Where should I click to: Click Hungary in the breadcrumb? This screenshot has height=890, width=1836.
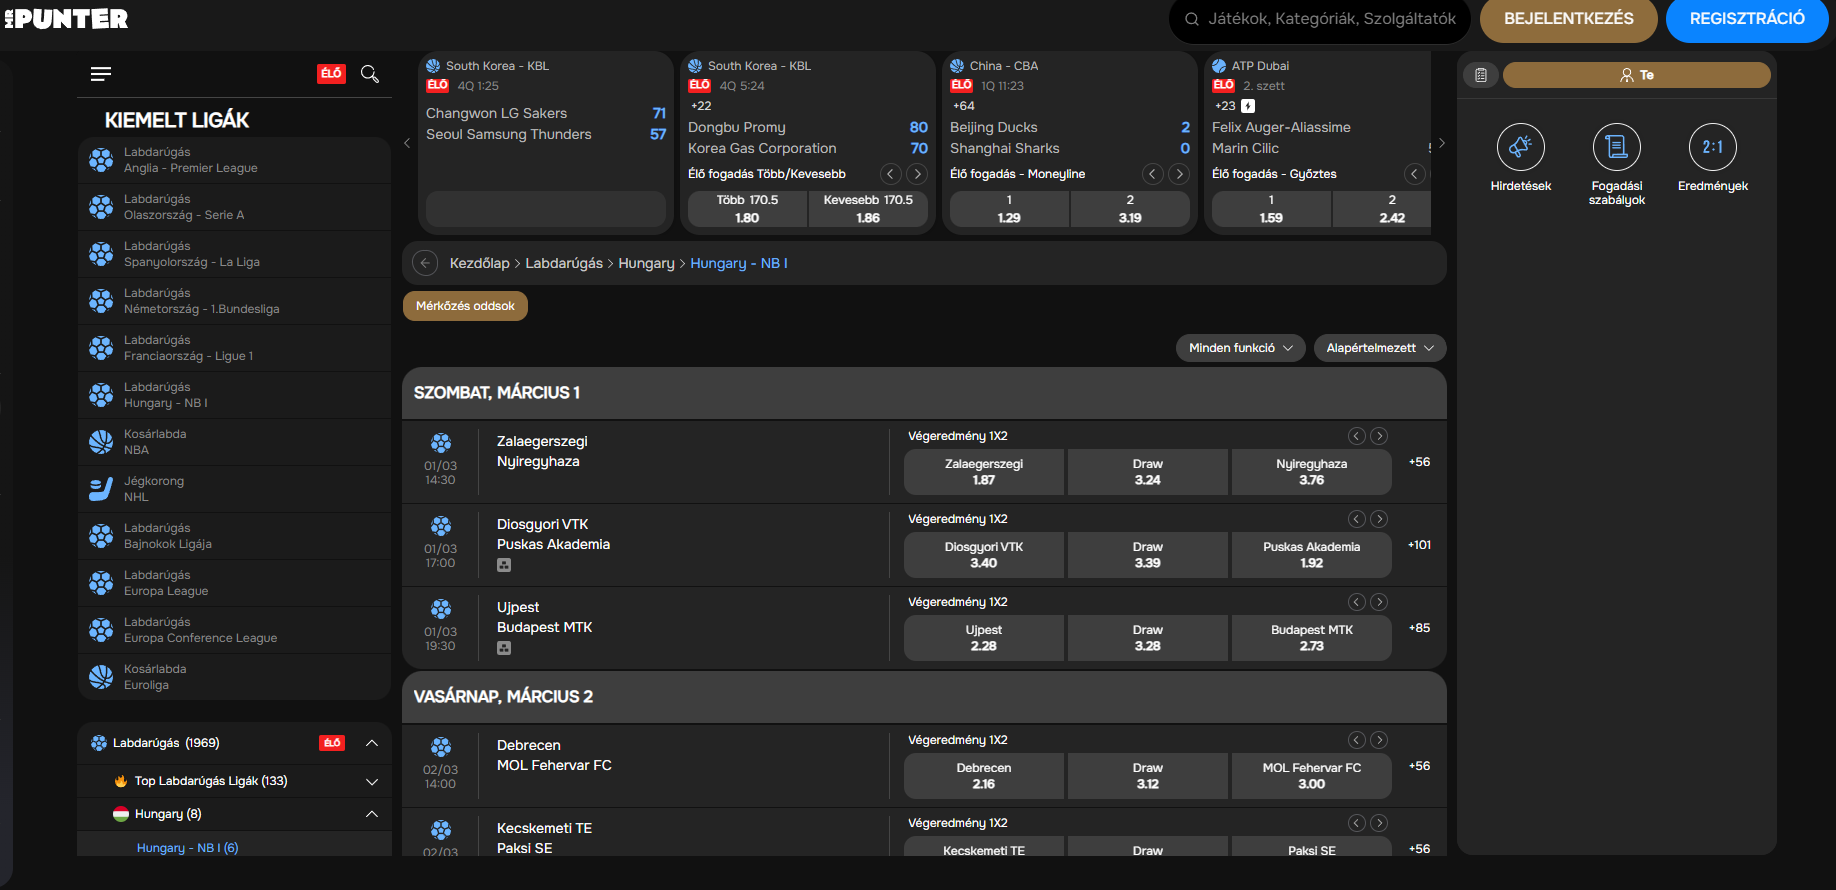(646, 263)
